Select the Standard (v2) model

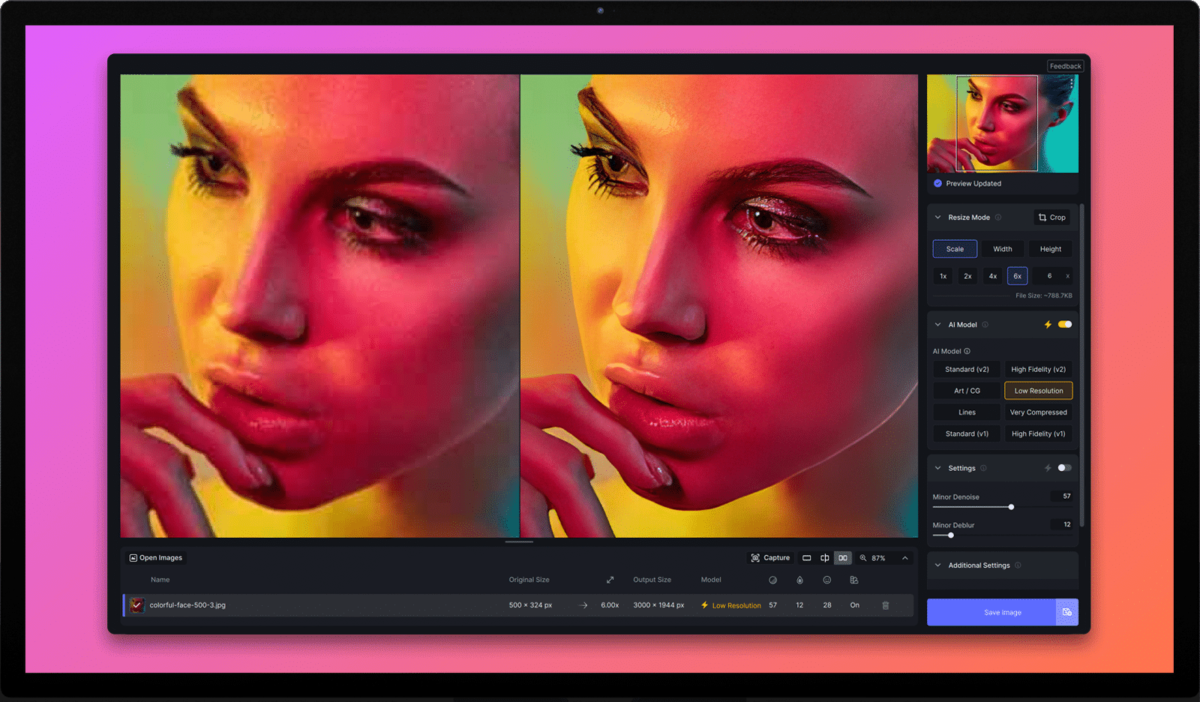point(967,370)
